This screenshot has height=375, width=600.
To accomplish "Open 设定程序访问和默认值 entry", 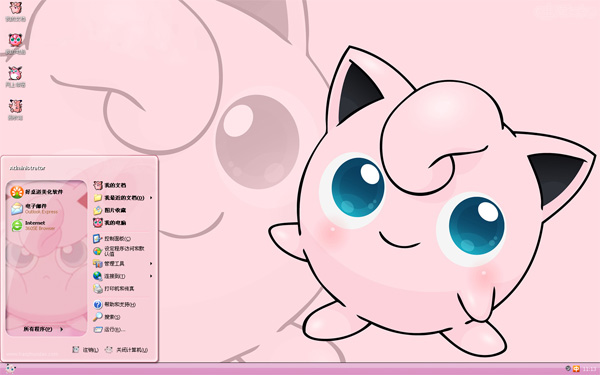I will coord(119,251).
